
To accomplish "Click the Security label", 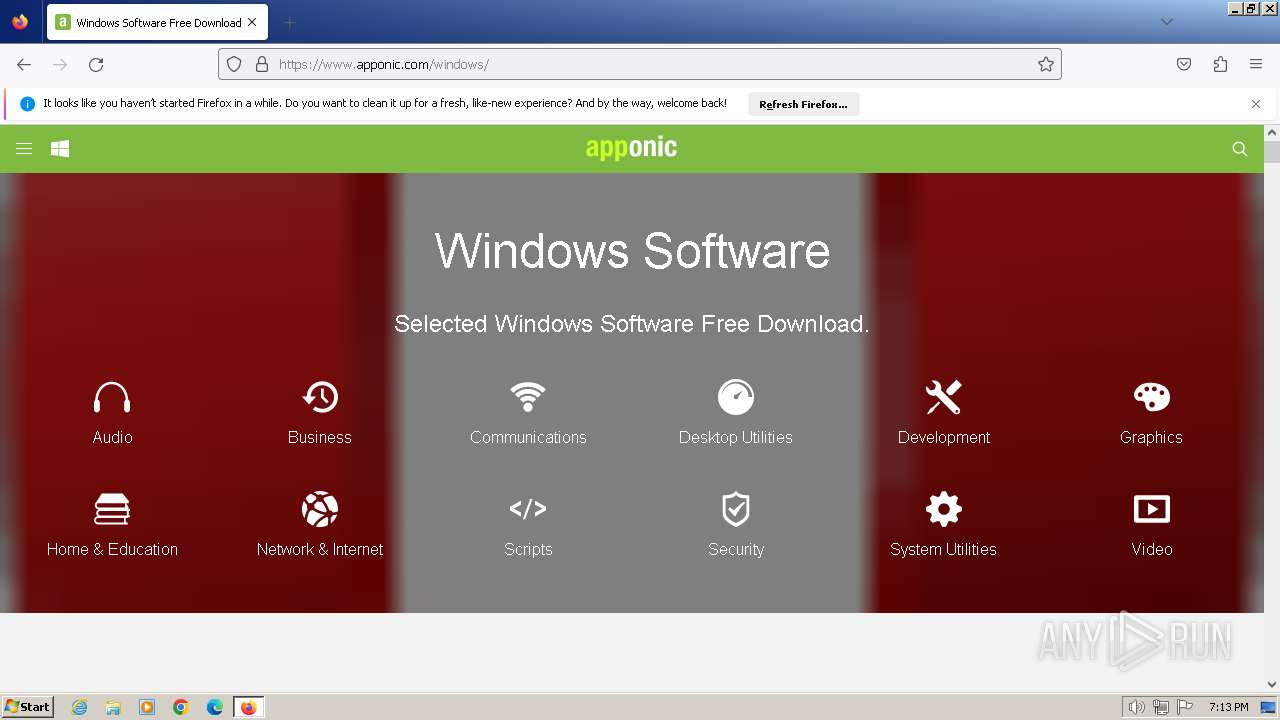I will (736, 549).
